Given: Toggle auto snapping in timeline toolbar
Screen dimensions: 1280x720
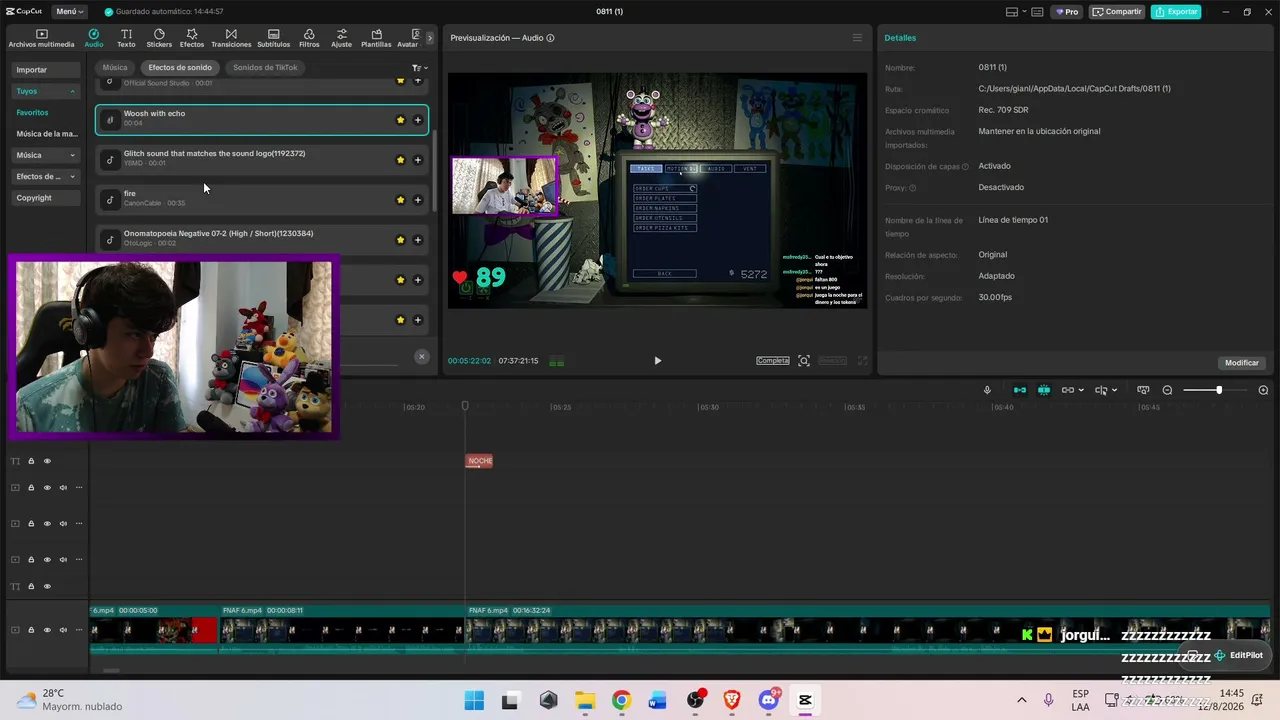Looking at the screenshot, I should [1044, 390].
